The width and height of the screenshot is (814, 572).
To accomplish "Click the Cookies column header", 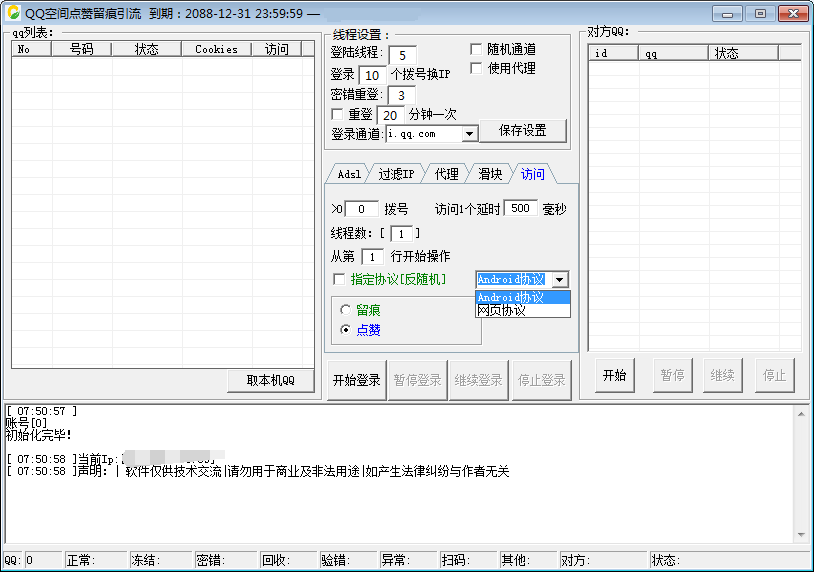I will point(216,49).
